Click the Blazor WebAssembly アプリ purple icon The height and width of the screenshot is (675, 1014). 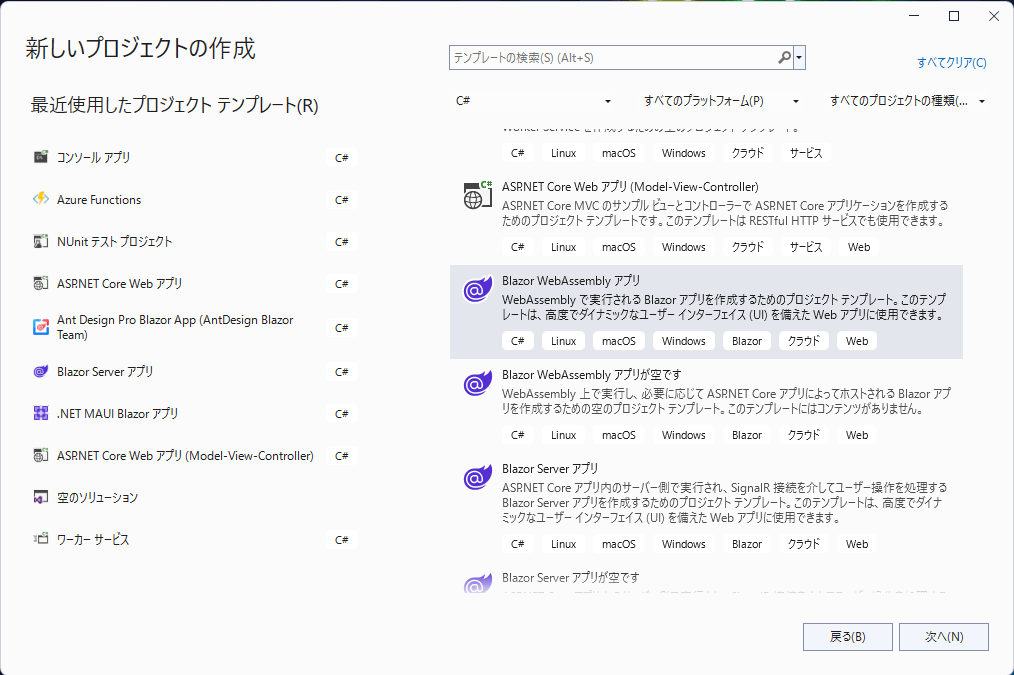point(477,290)
